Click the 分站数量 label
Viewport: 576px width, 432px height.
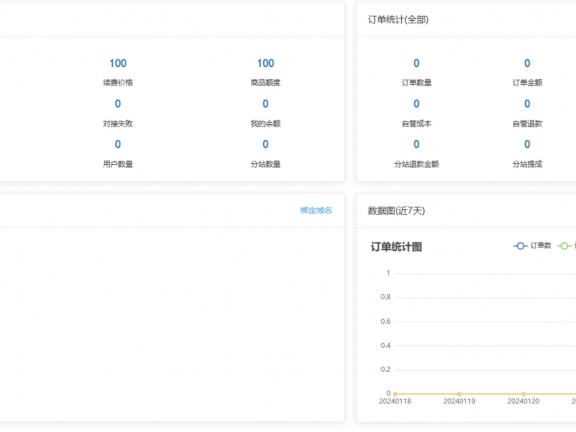(266, 164)
